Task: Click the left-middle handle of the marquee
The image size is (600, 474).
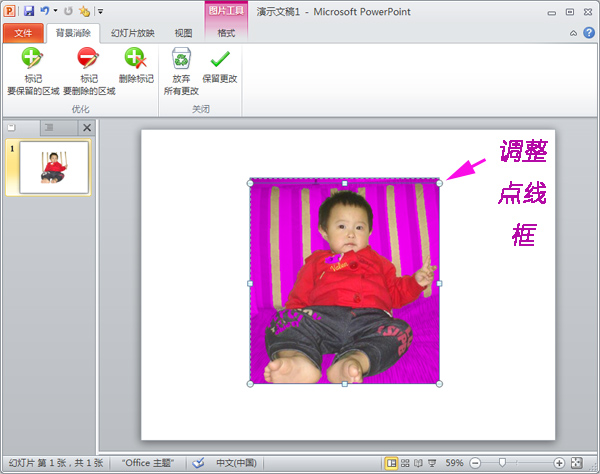Action: [x=250, y=283]
